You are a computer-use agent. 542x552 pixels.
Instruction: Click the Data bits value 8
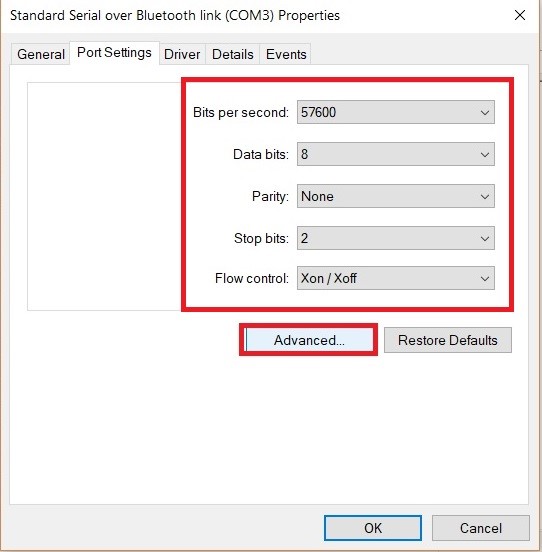304,155
